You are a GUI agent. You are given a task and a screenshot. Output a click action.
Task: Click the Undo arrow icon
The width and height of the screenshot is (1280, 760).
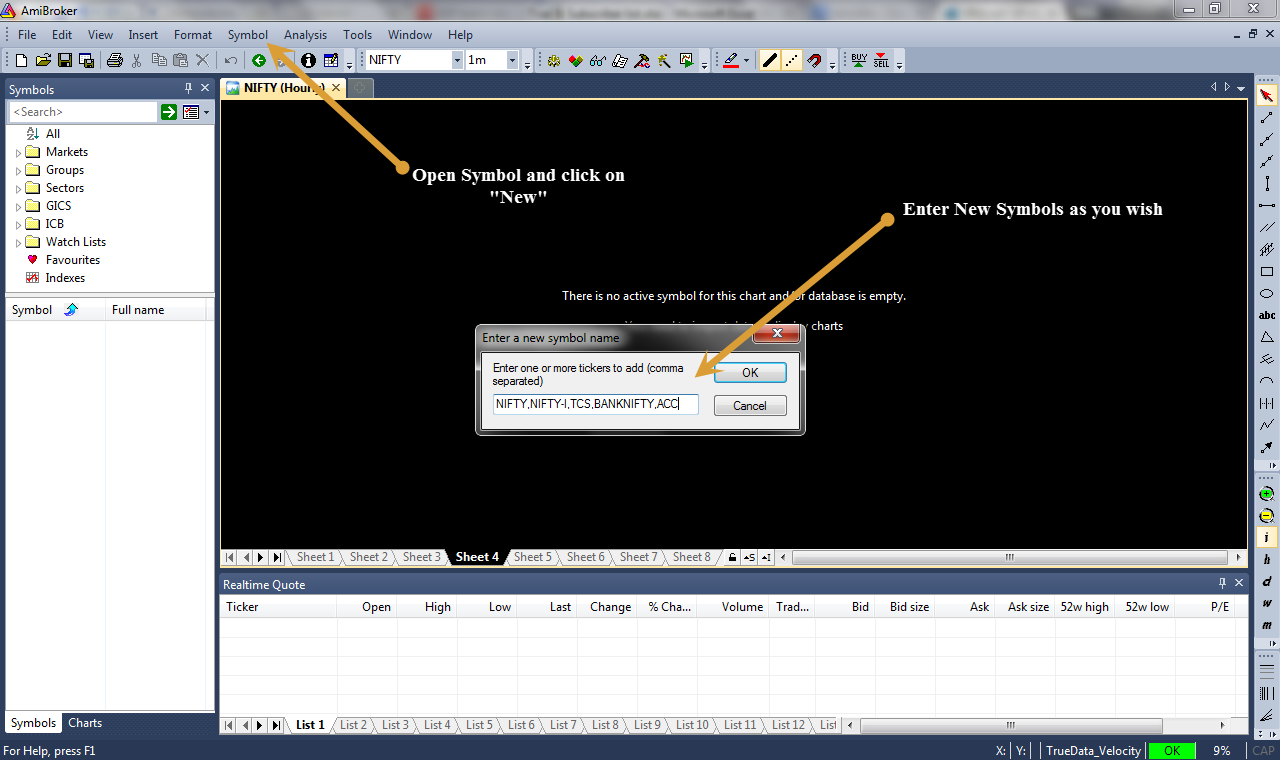(231, 60)
